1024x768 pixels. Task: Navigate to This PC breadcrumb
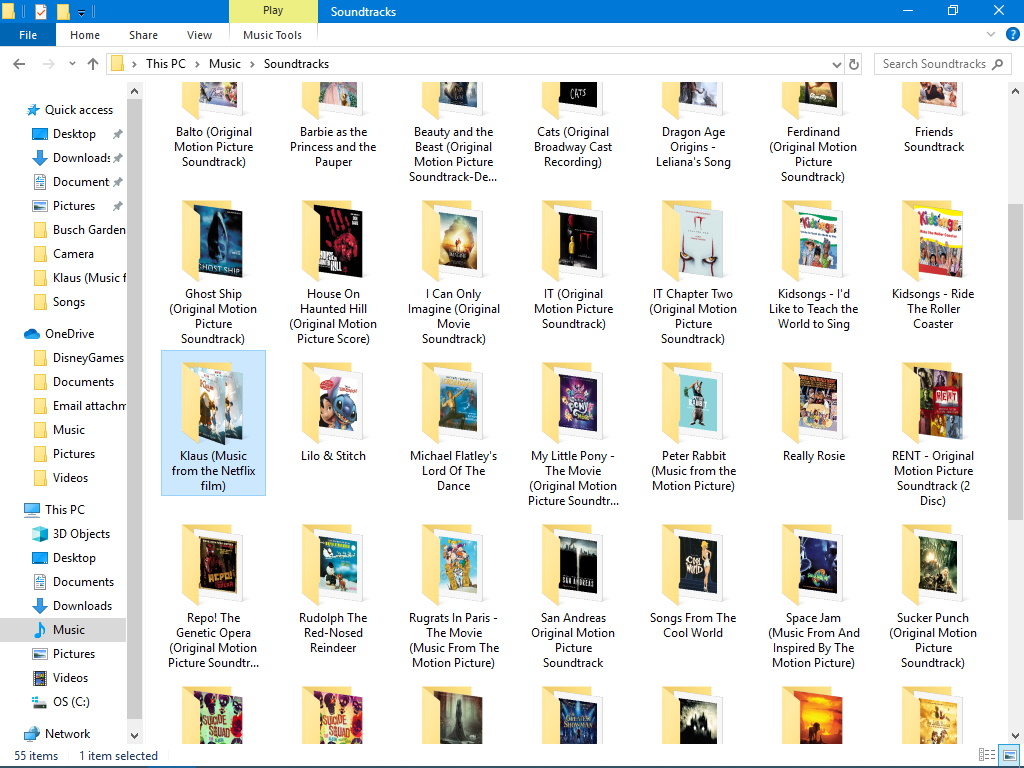166,64
